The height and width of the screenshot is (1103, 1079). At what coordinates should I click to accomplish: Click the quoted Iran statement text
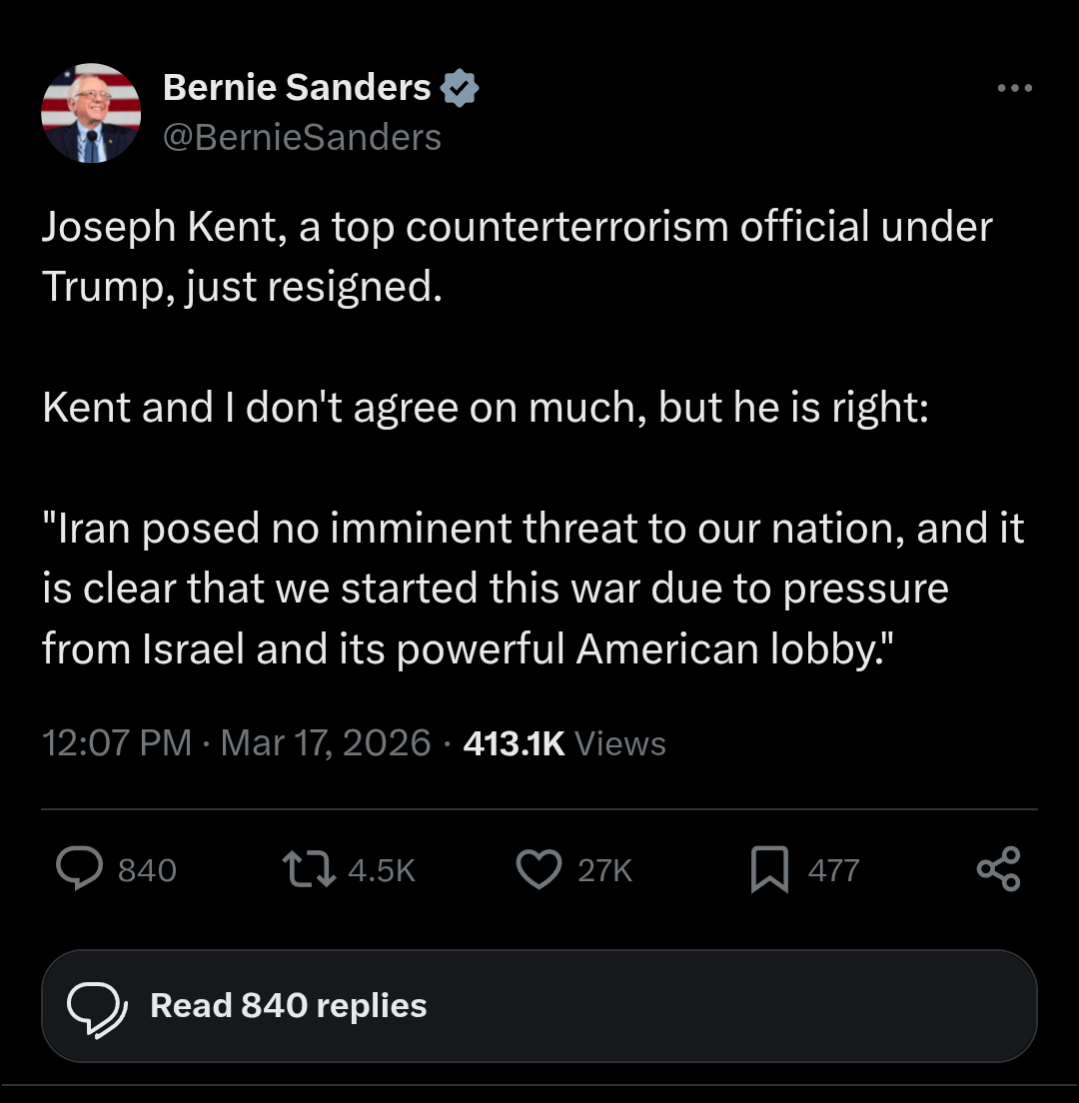point(533,589)
